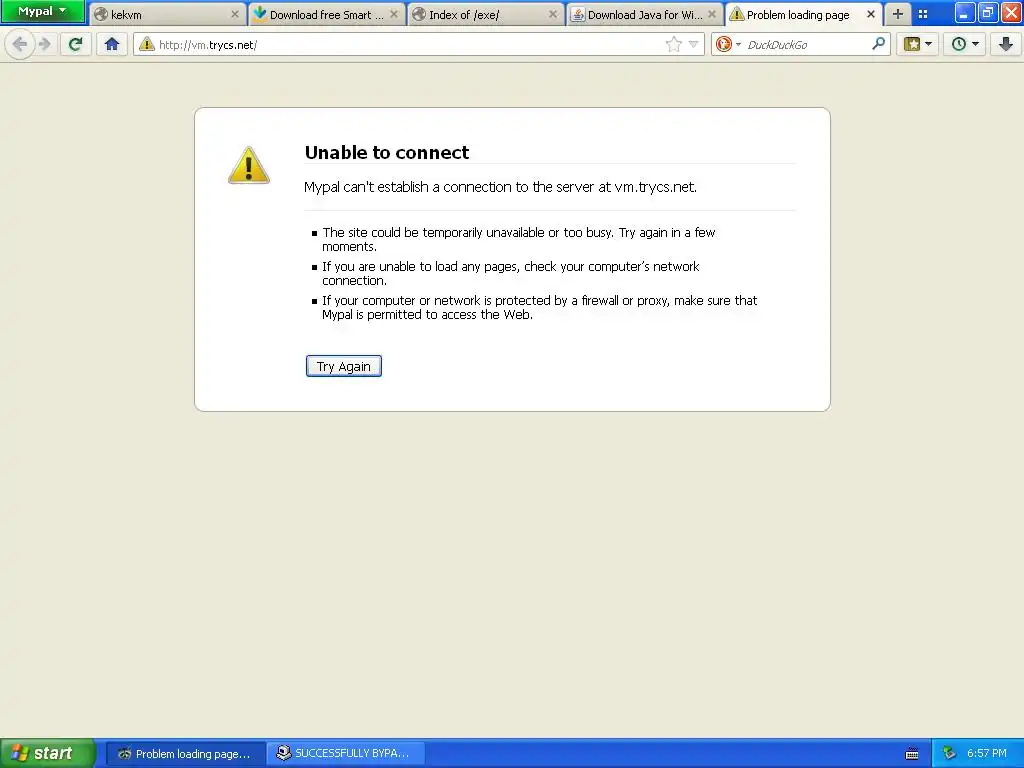Click the network tray icon
Viewport: 1024px width, 768px height.
(949, 754)
